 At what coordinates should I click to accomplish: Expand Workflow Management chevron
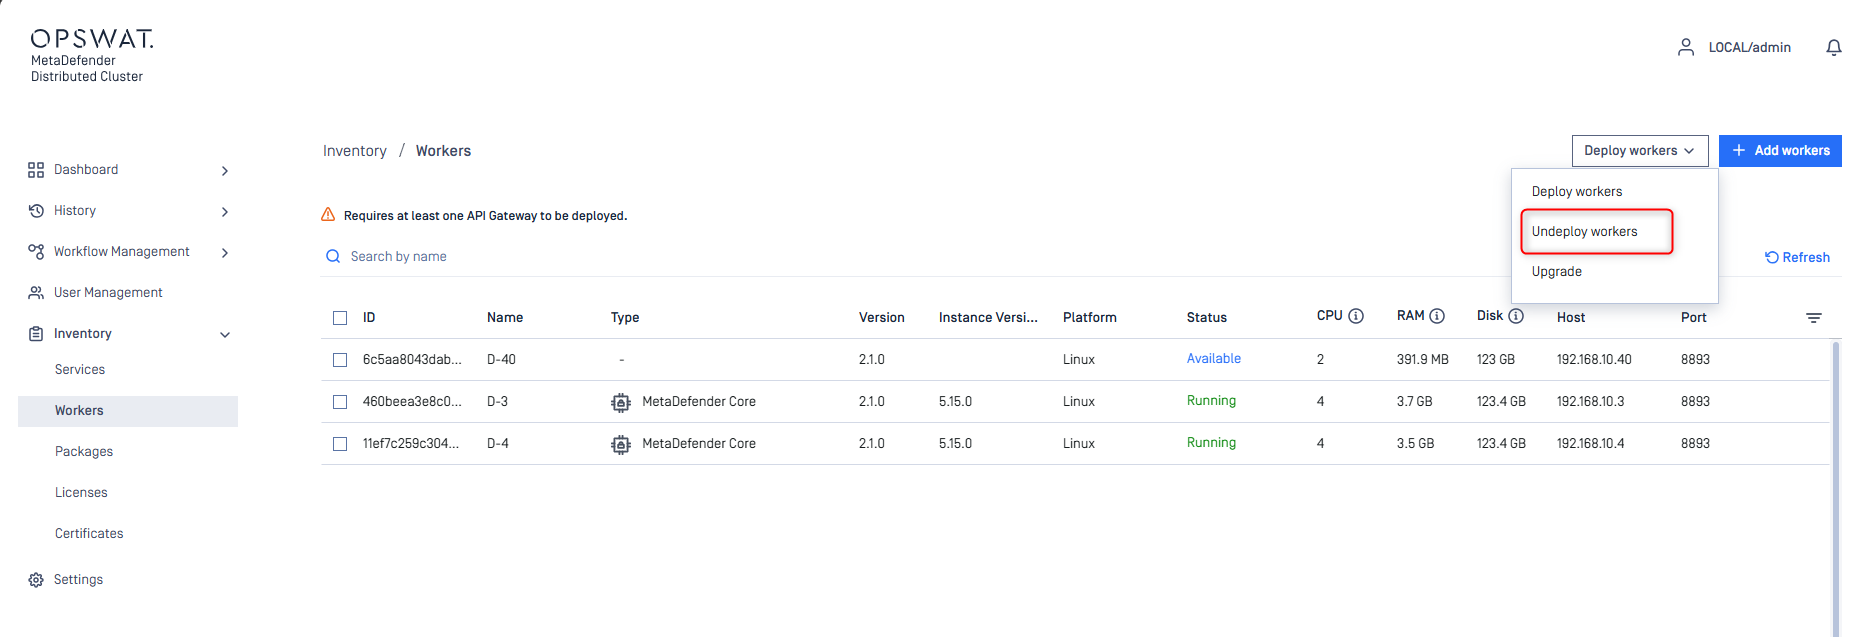tap(225, 253)
